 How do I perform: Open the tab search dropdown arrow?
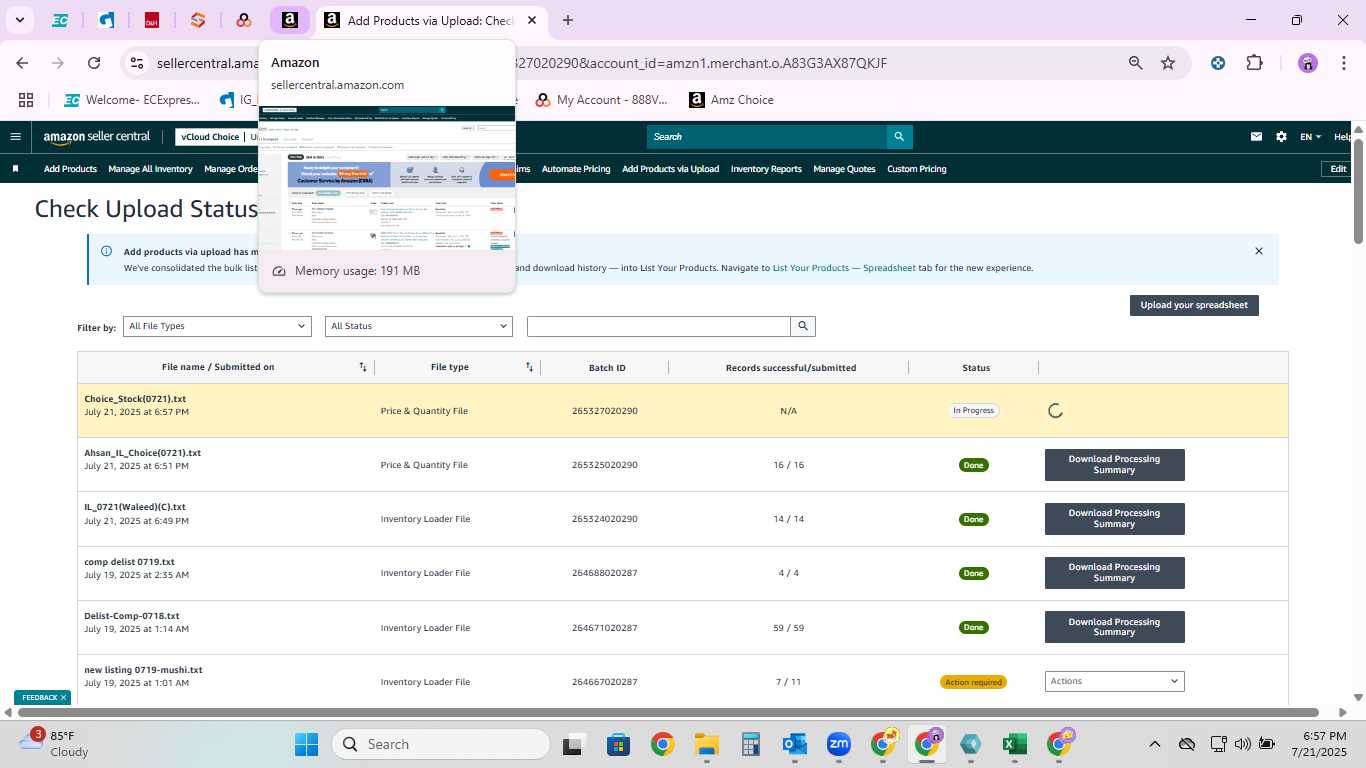tap(20, 20)
